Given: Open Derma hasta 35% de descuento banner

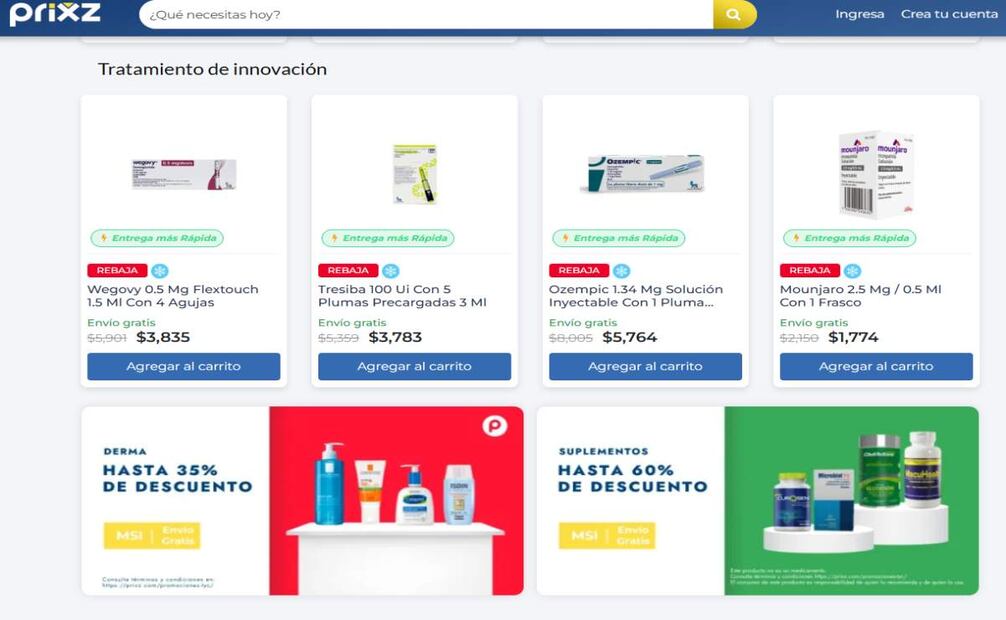Looking at the screenshot, I should click(x=302, y=501).
